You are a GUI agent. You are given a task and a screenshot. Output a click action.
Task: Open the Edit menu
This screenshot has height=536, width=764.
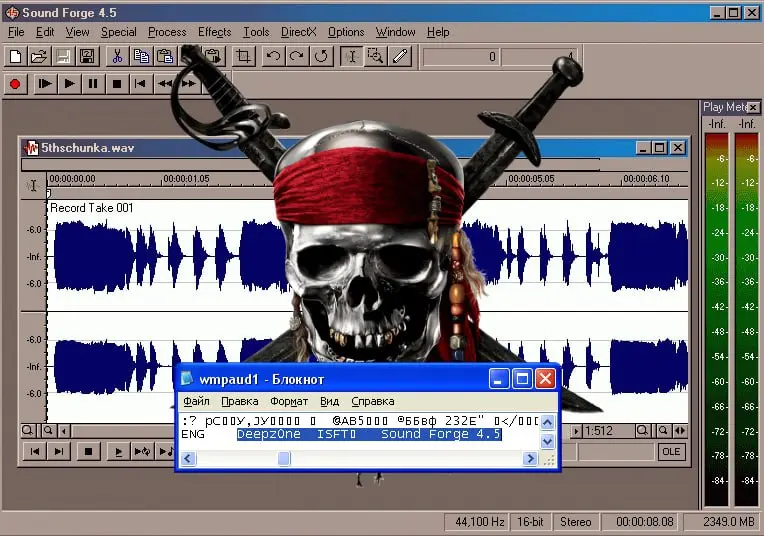(x=45, y=32)
